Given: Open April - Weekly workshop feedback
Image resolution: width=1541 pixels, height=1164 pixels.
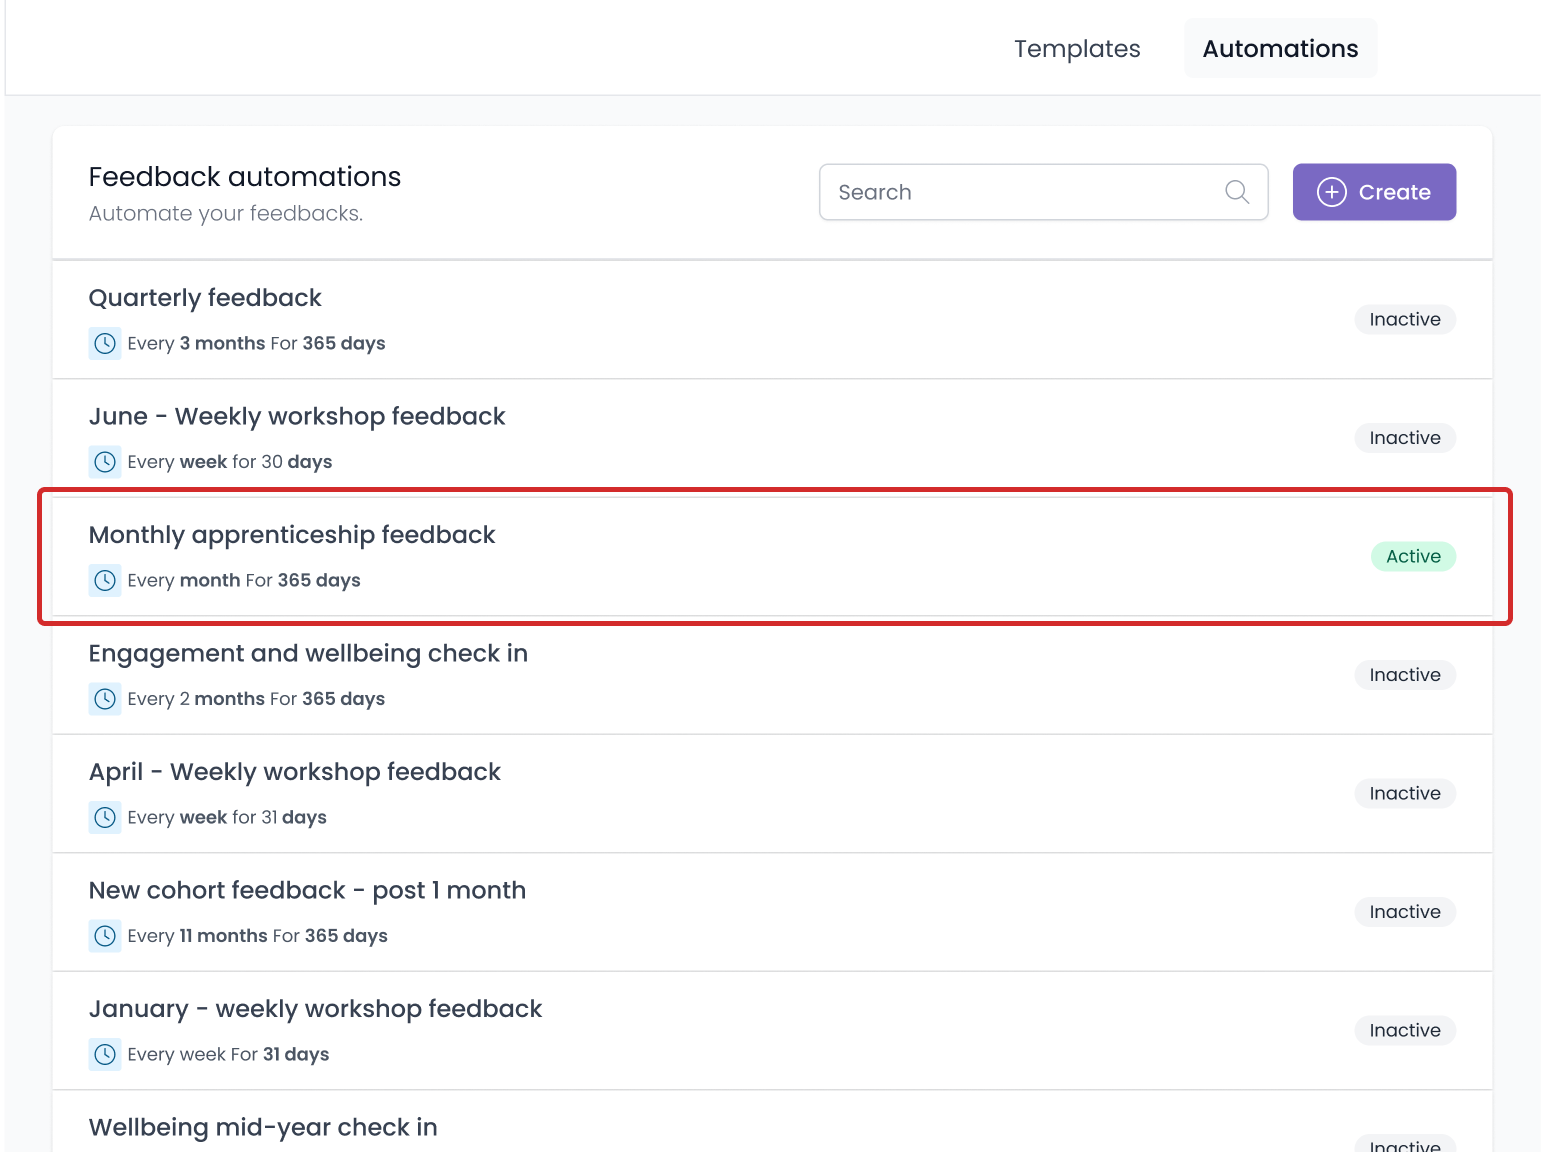Looking at the screenshot, I should 295,772.
